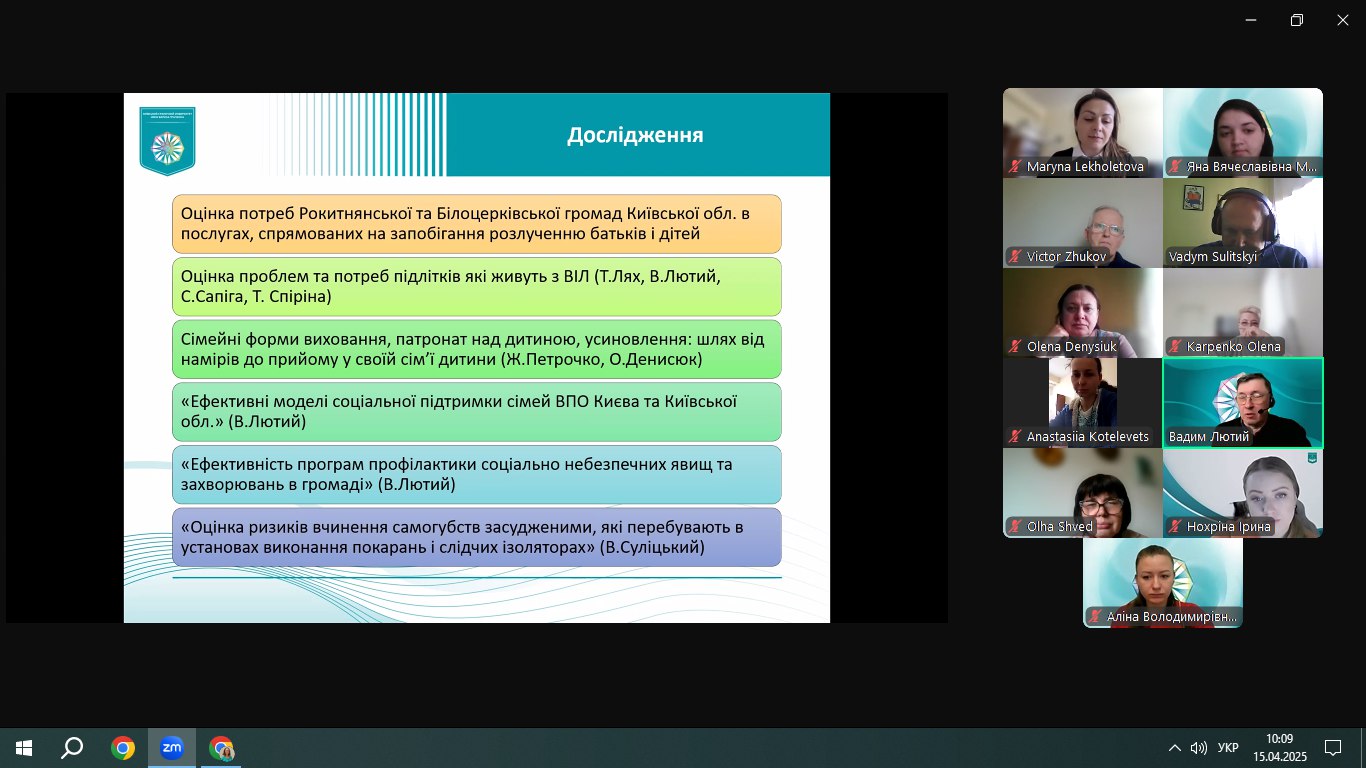1366x768 pixels.
Task: Open the Chrome icon left of Zoom
Action: click(123, 747)
